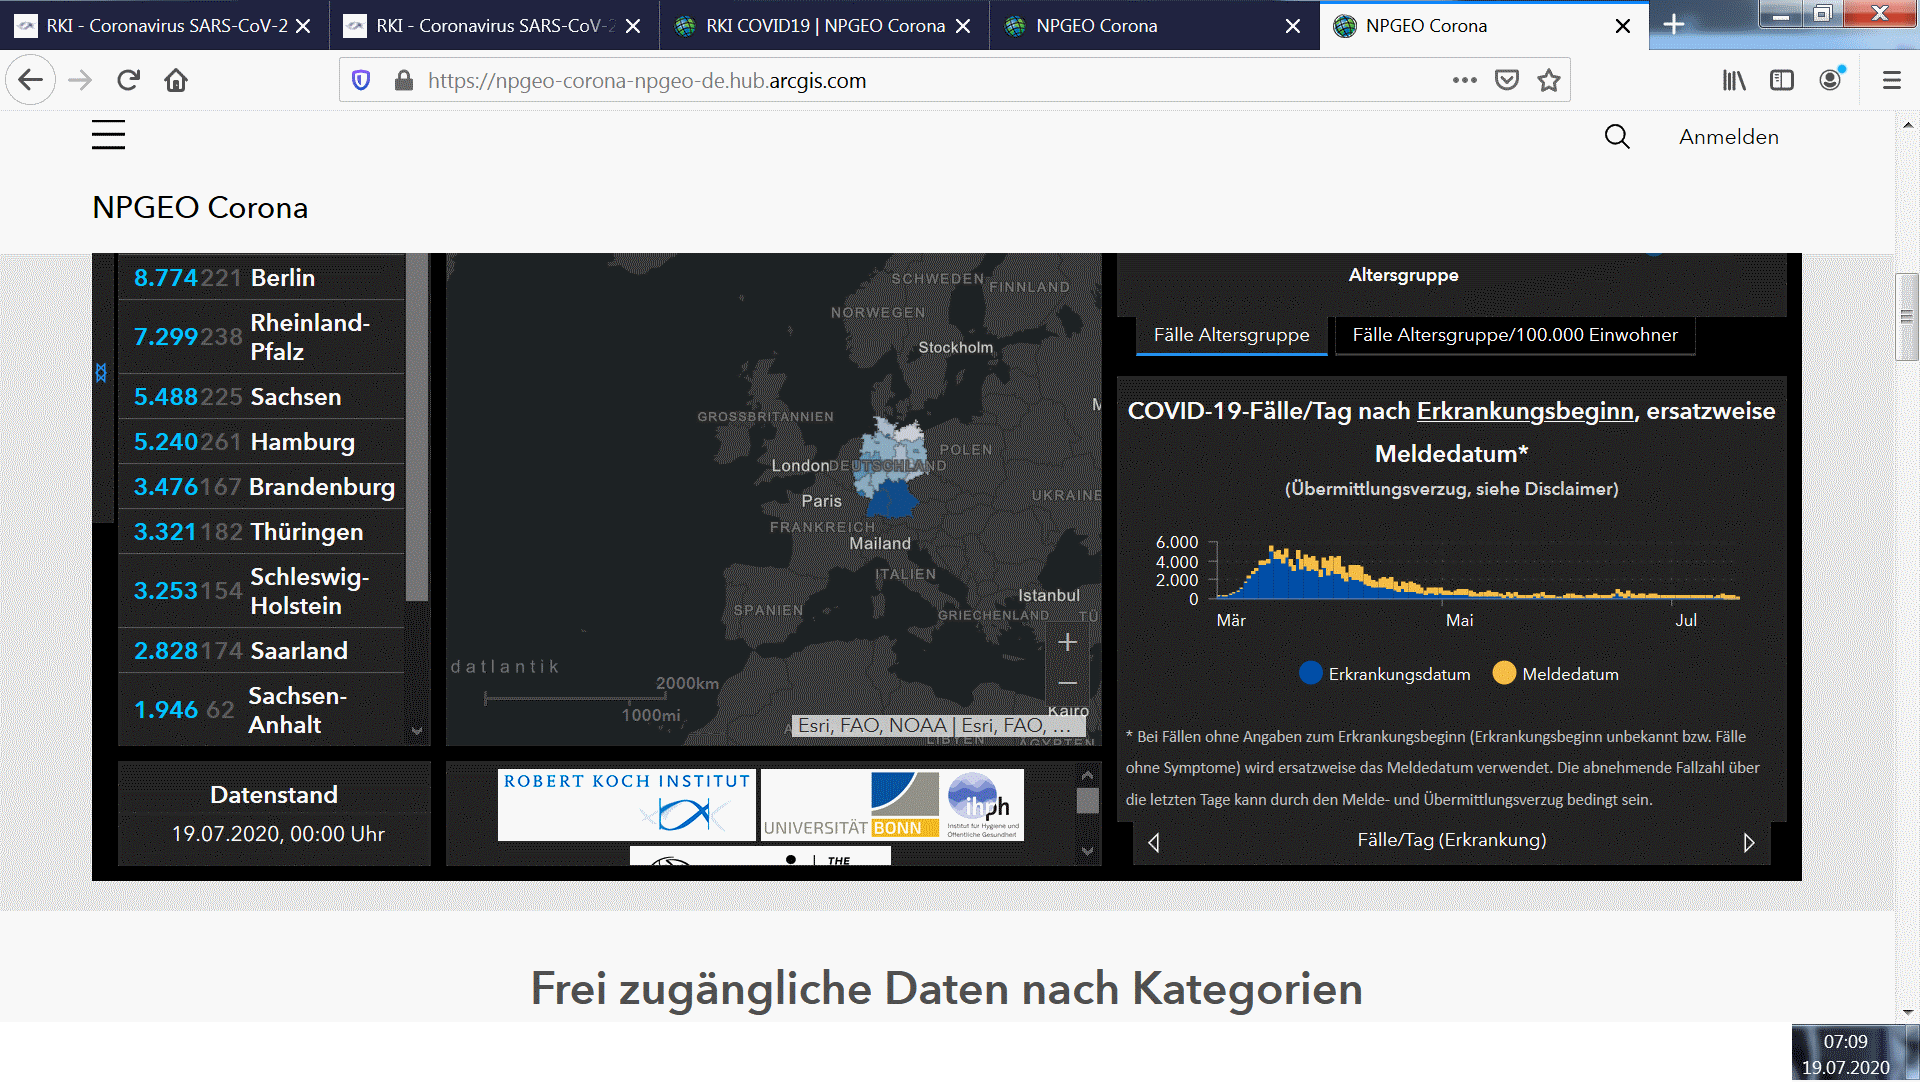Switch to Fälle Altersgruppe/100.000 Einwohner tab
Viewport: 1920px width, 1082px height.
(x=1514, y=335)
